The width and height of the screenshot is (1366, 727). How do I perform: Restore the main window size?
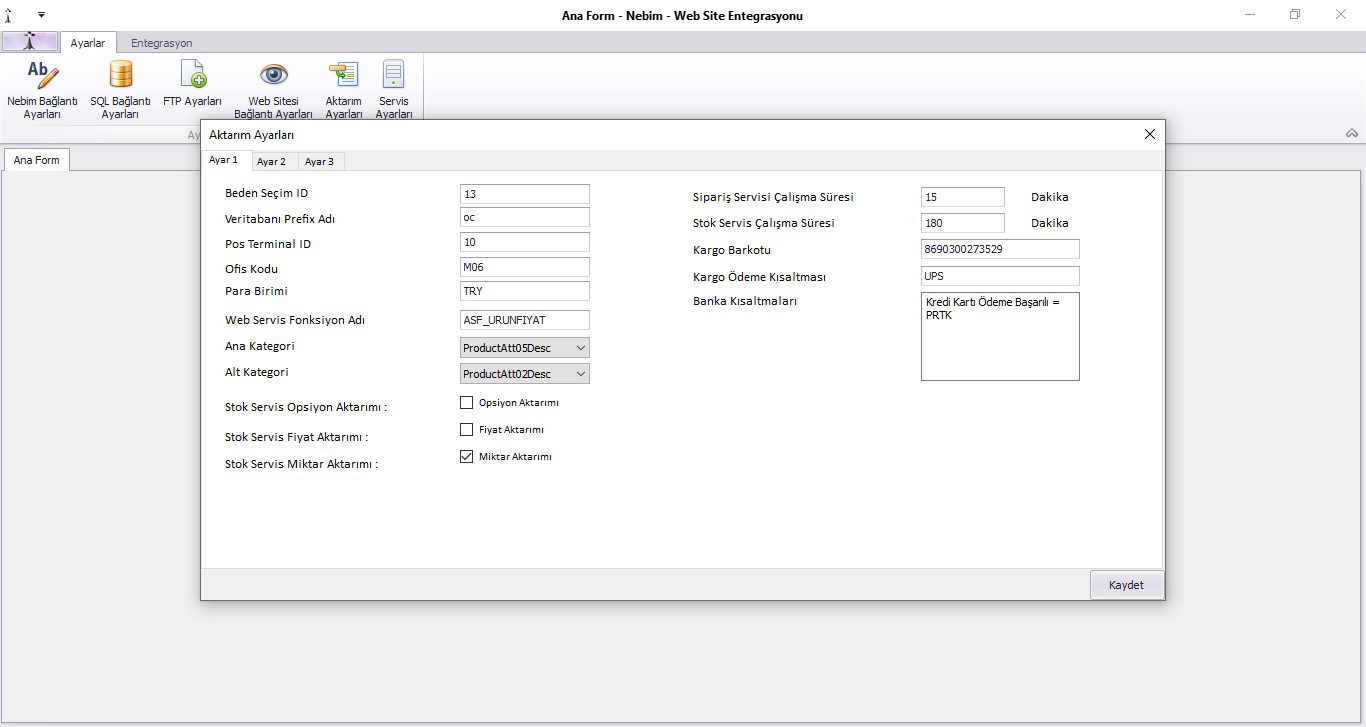[1295, 15]
